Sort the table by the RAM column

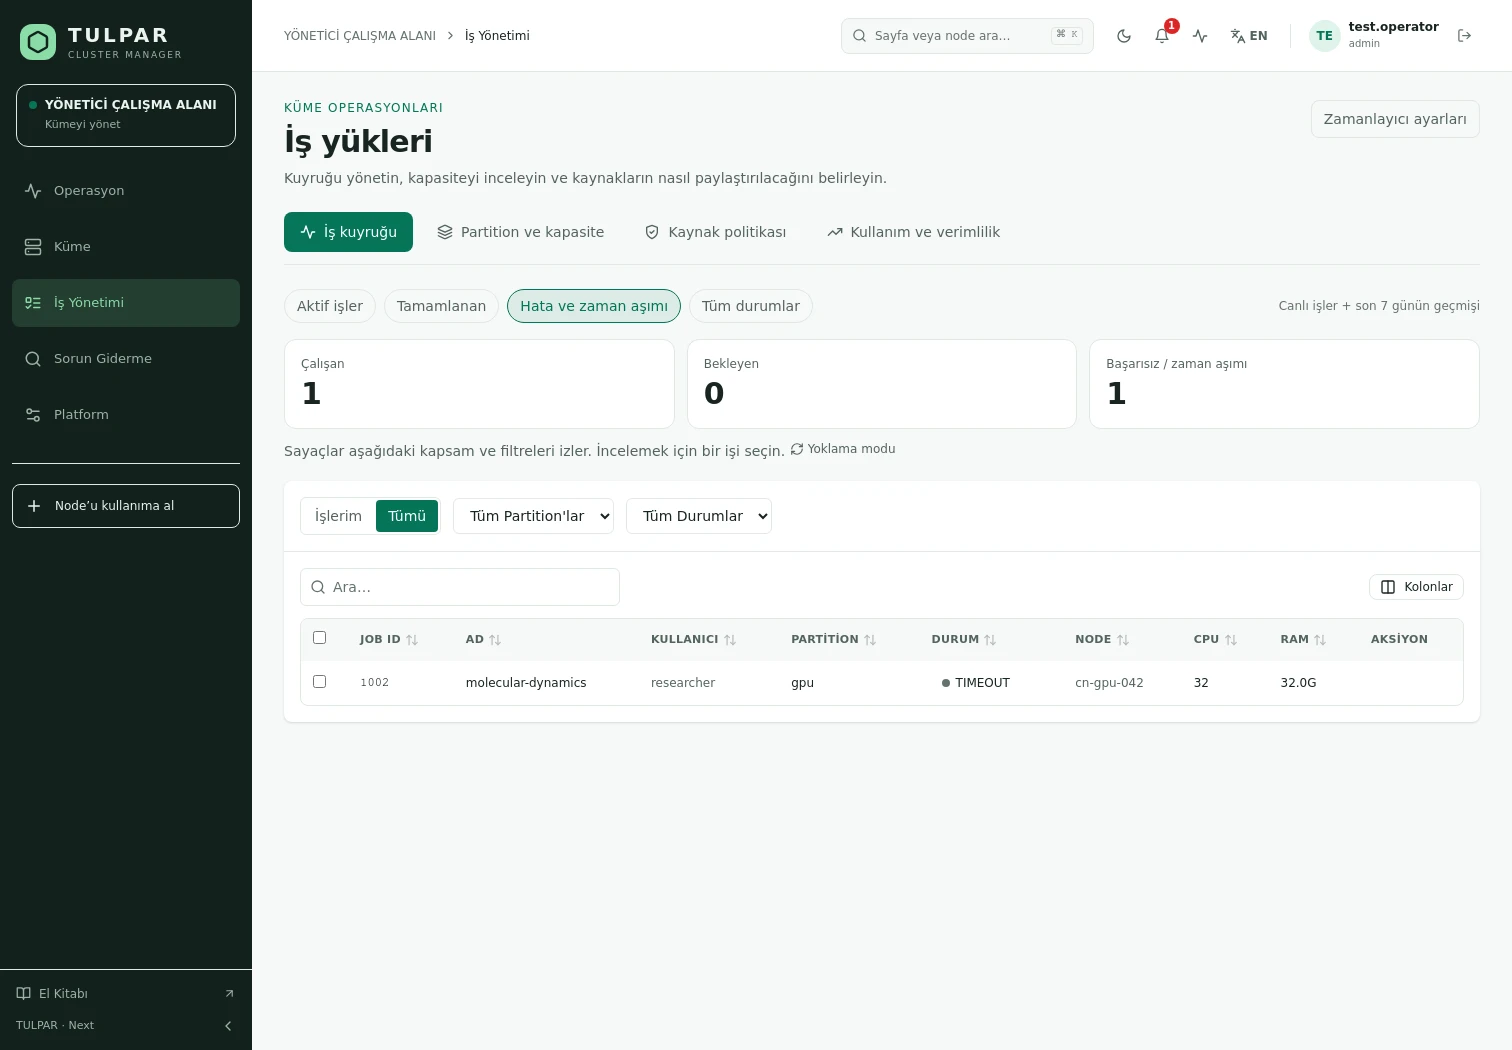[1303, 640]
